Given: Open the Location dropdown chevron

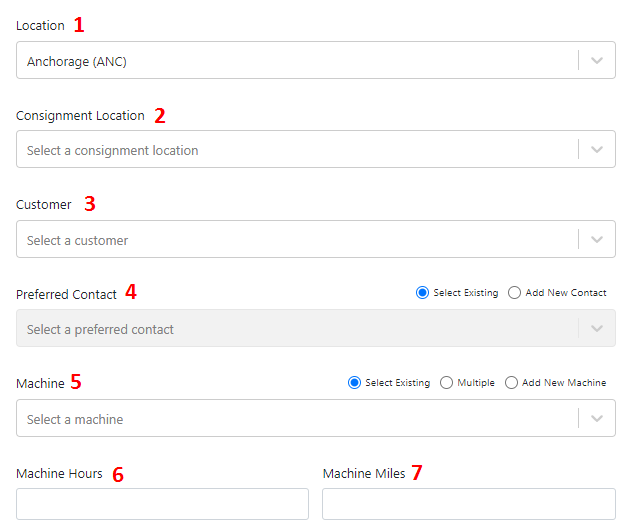Looking at the screenshot, I should click(597, 60).
